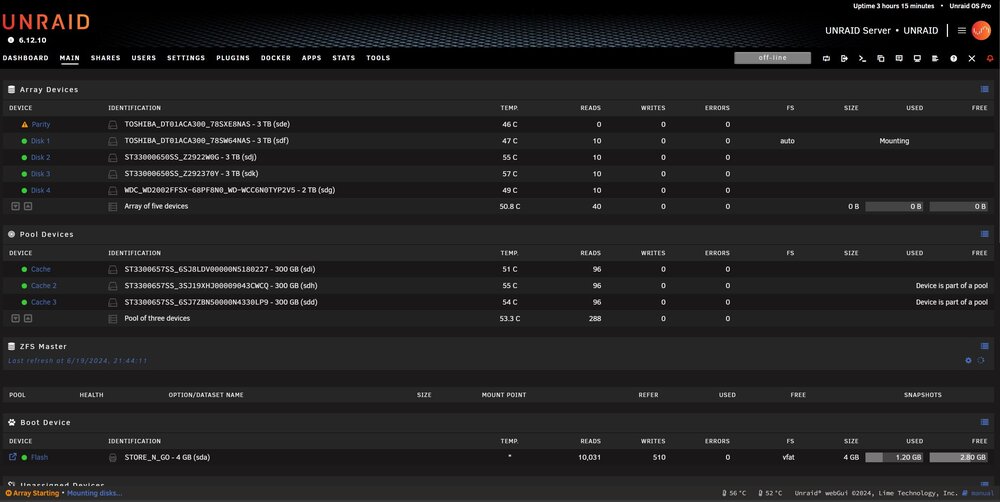Spin up all pool devices arrow
Image resolution: width=1000 pixels, height=502 pixels.
[x=28, y=318]
